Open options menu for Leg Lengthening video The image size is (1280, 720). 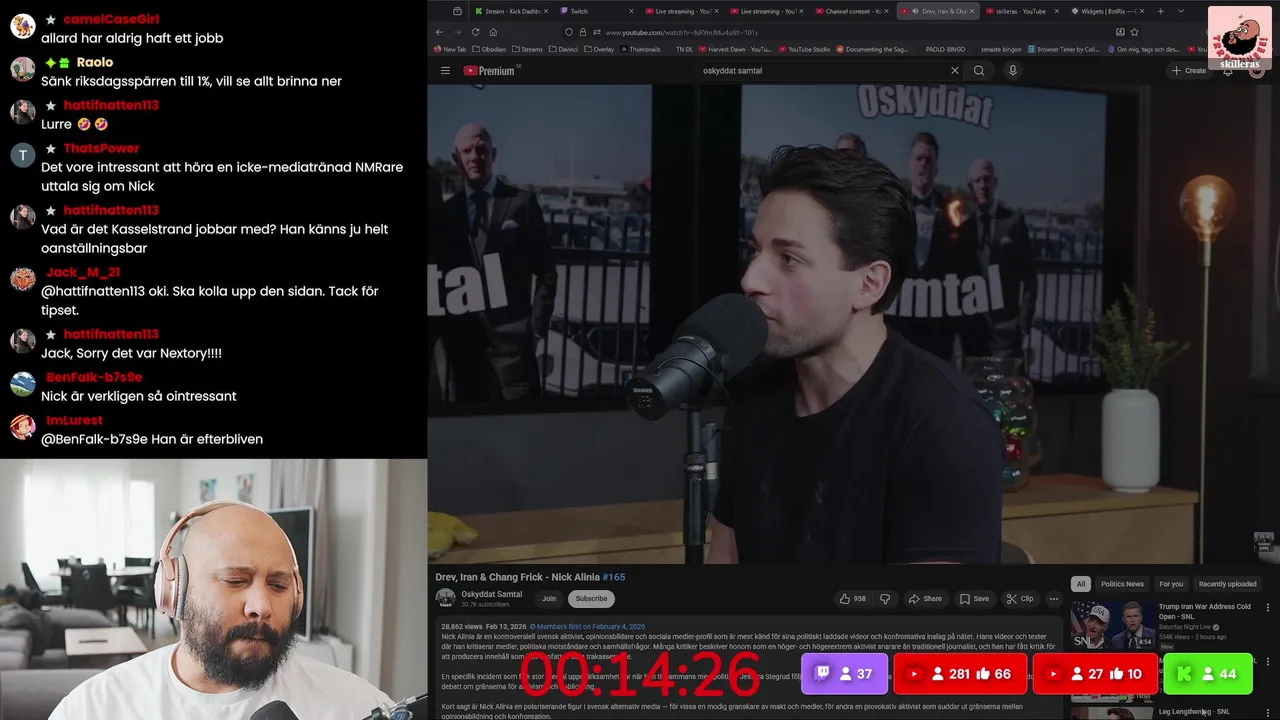coord(1268,713)
